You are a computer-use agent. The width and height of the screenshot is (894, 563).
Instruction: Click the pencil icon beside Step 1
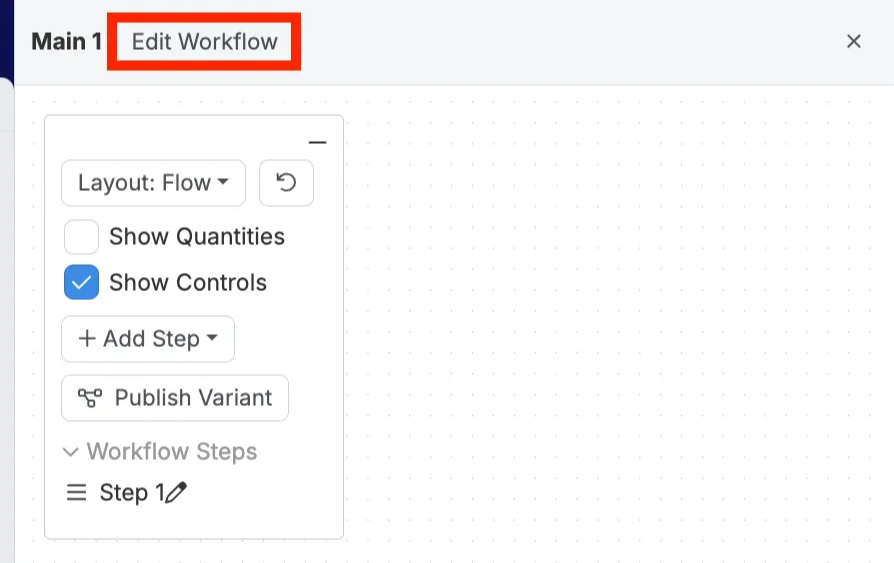(x=177, y=492)
